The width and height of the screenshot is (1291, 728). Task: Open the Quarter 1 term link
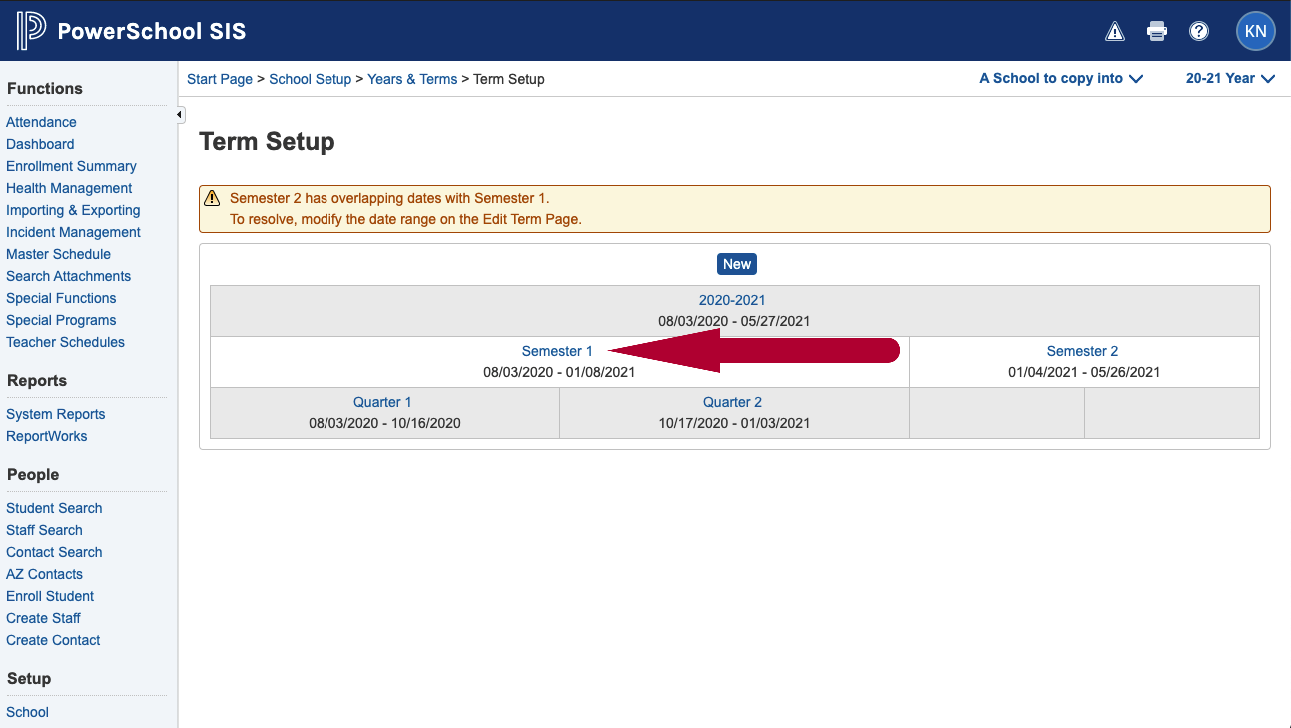pos(382,402)
